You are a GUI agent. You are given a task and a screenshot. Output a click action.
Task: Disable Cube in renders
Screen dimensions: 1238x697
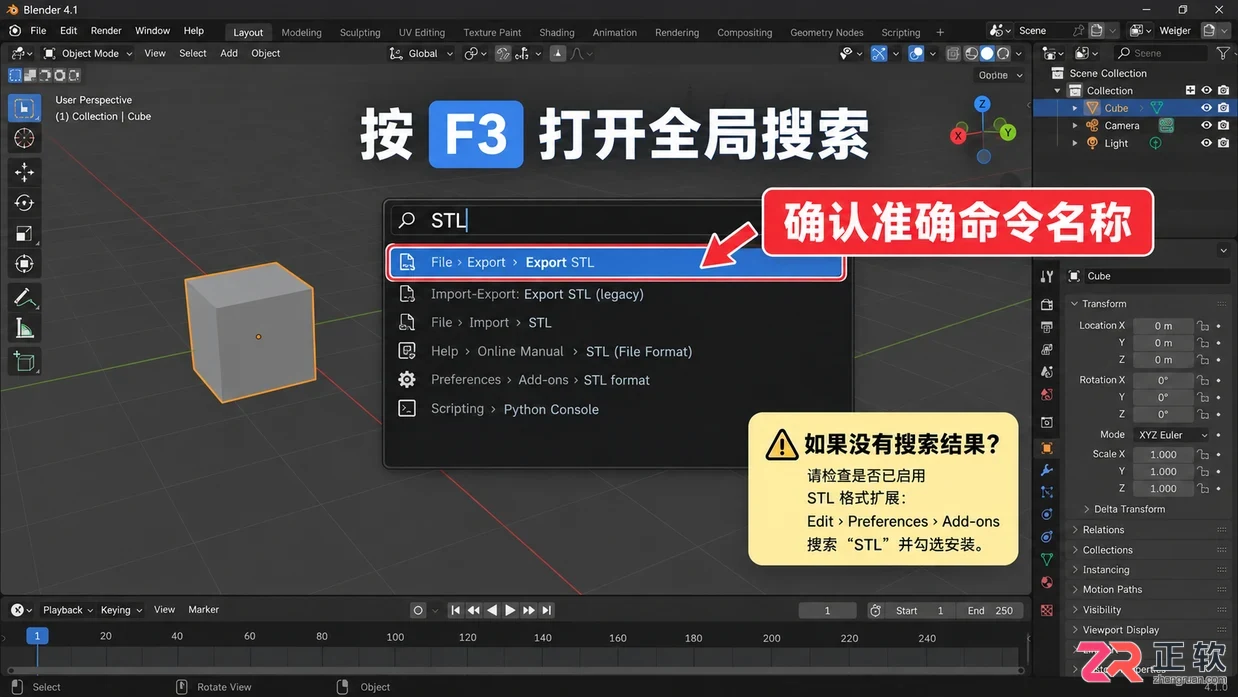(x=1223, y=108)
